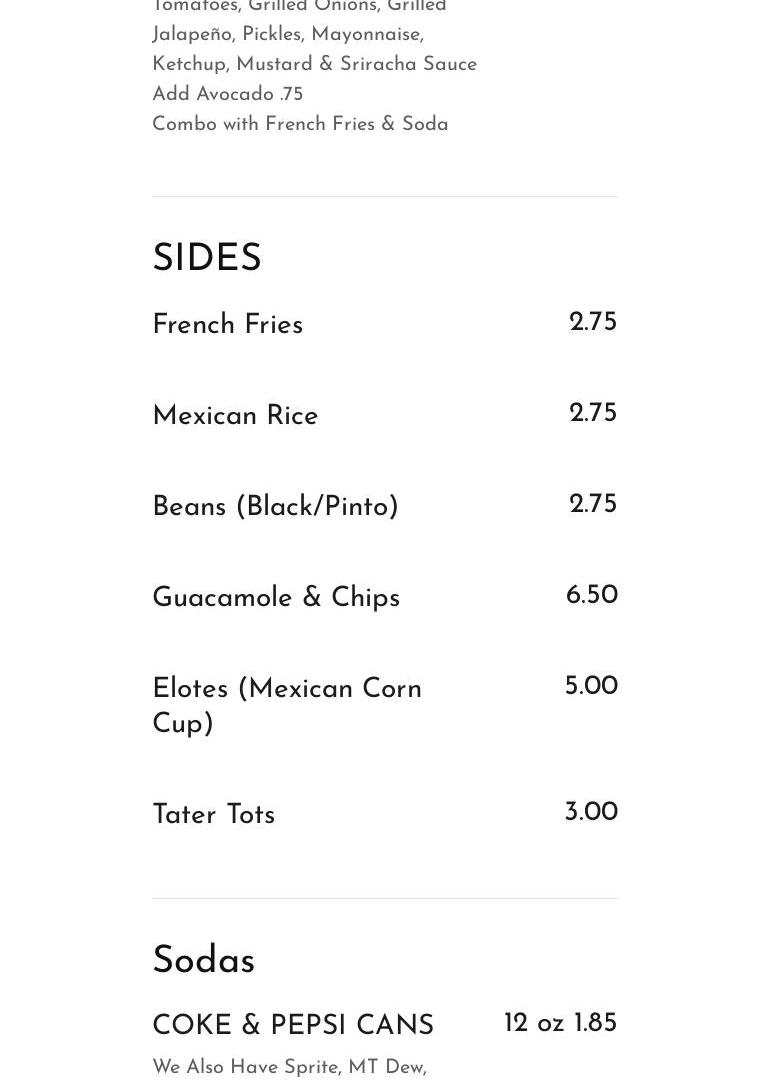770x1086 pixels.
Task: Click the Mexican Rice 2.75 price
Action: tap(592, 414)
